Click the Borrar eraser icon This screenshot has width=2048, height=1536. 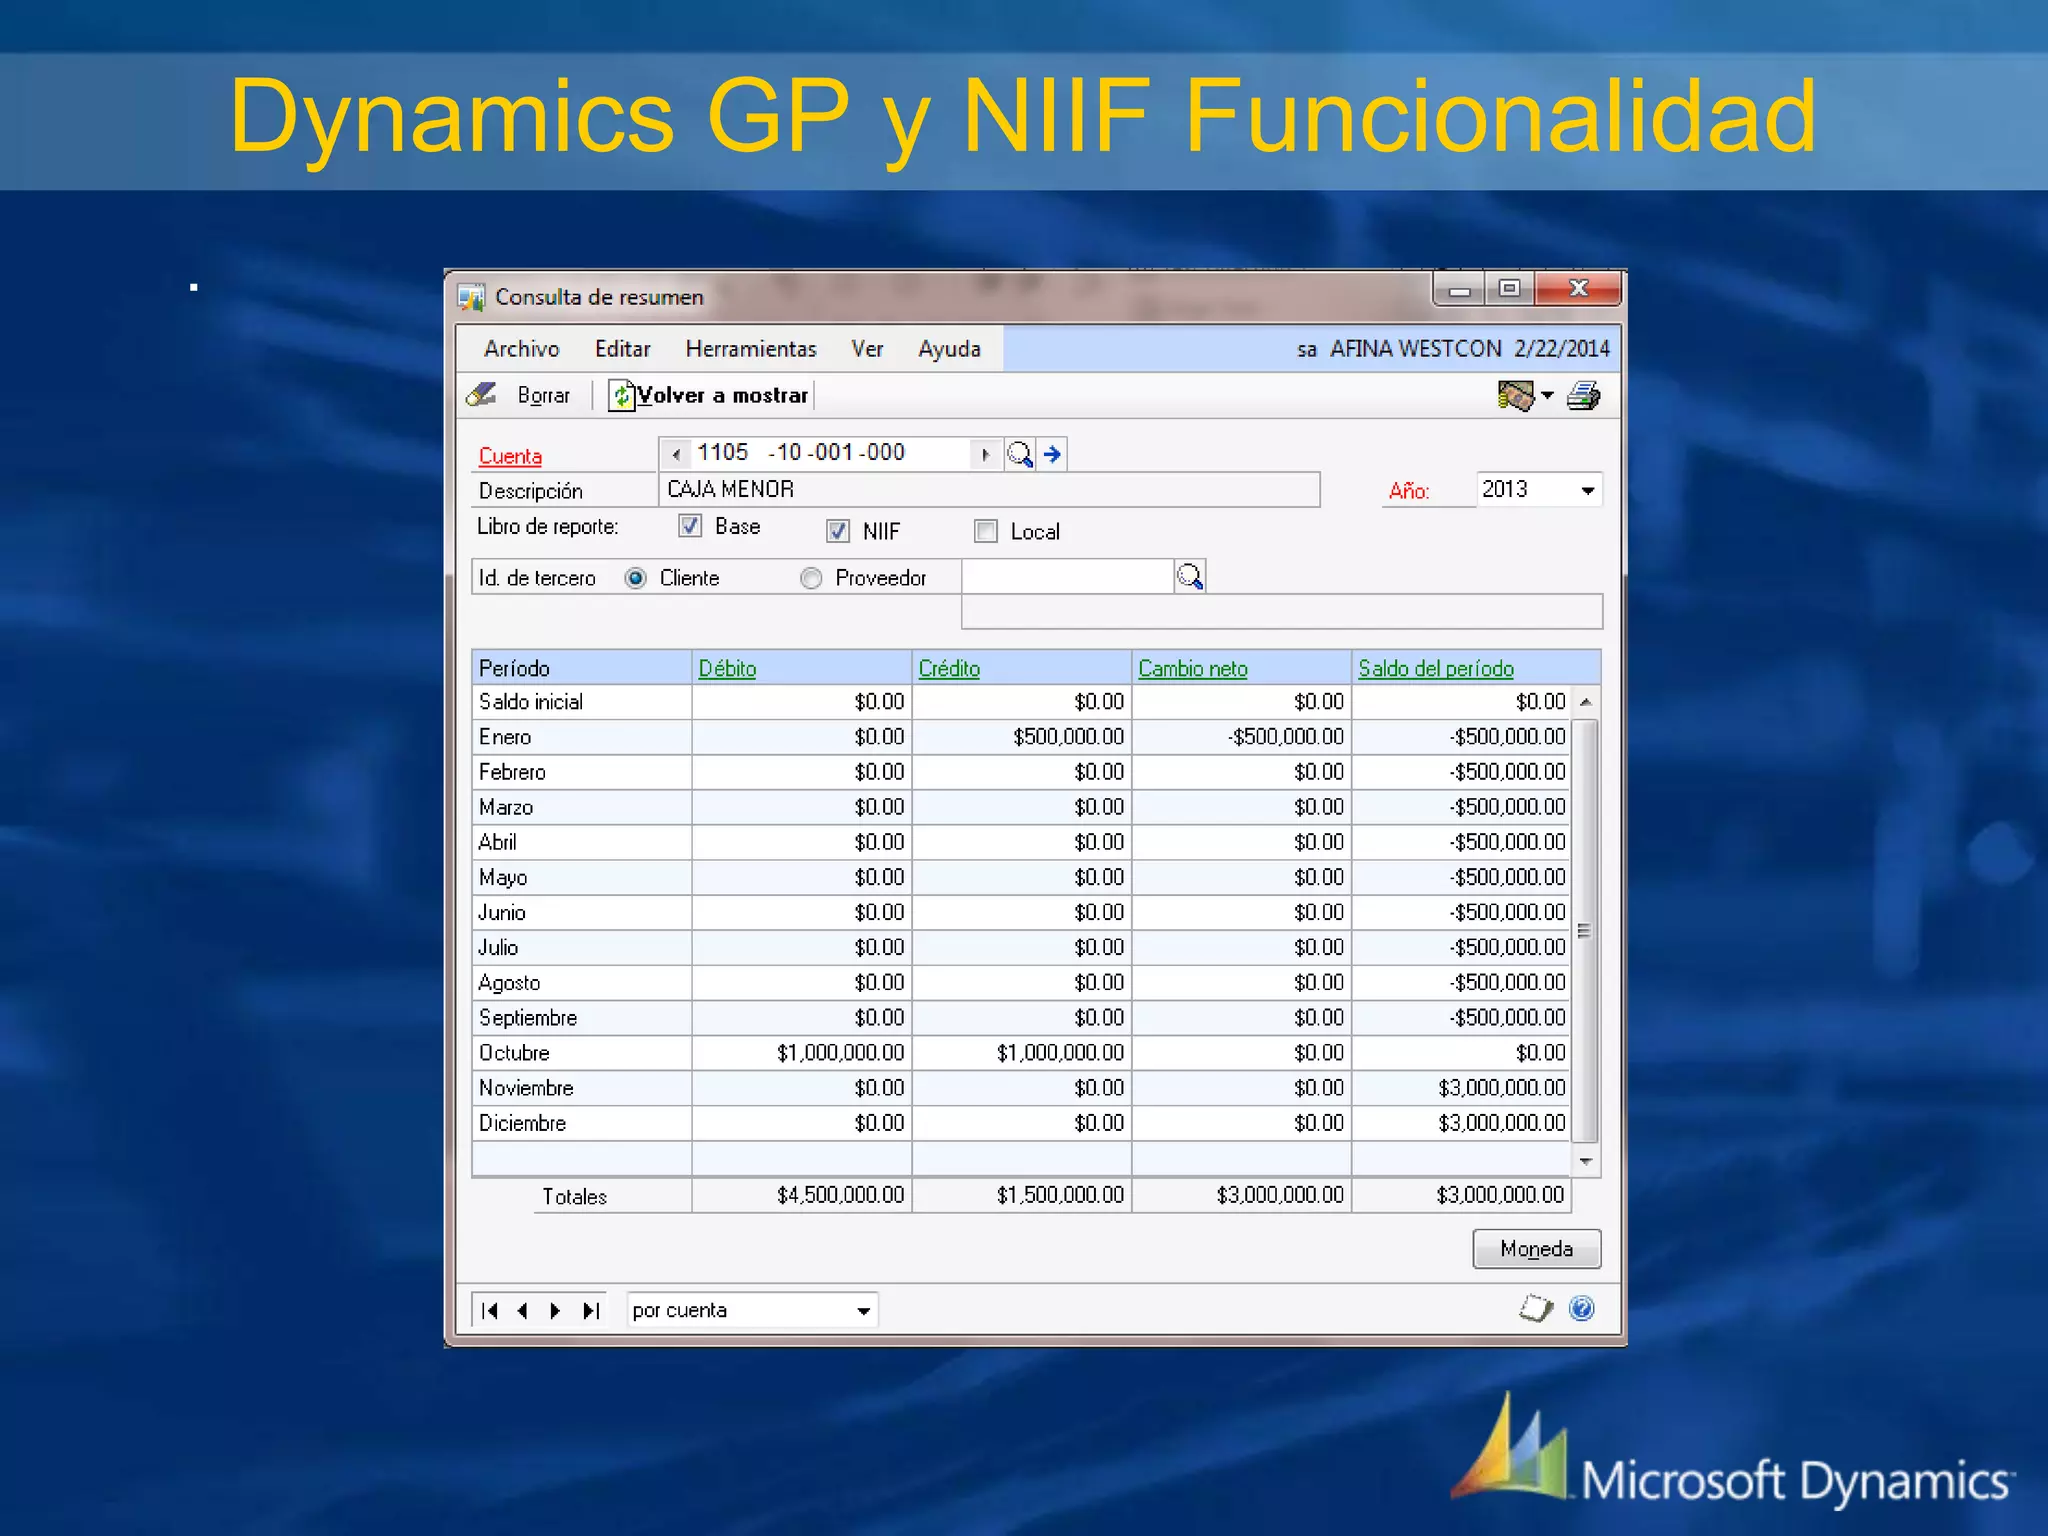481,395
